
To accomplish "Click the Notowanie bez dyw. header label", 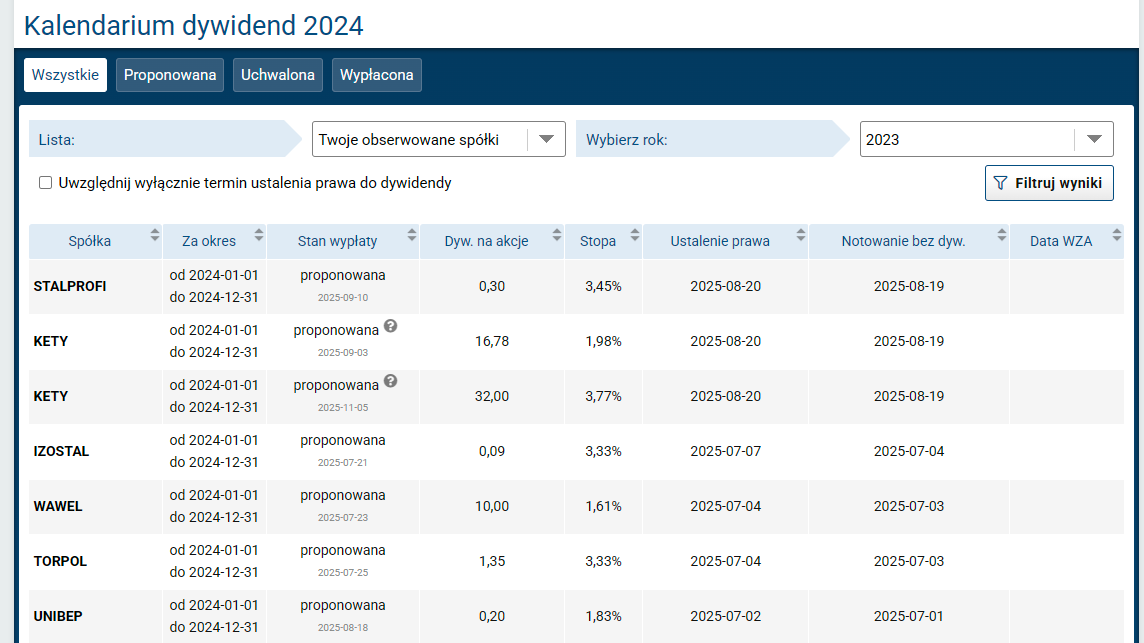I will (x=903, y=241).
